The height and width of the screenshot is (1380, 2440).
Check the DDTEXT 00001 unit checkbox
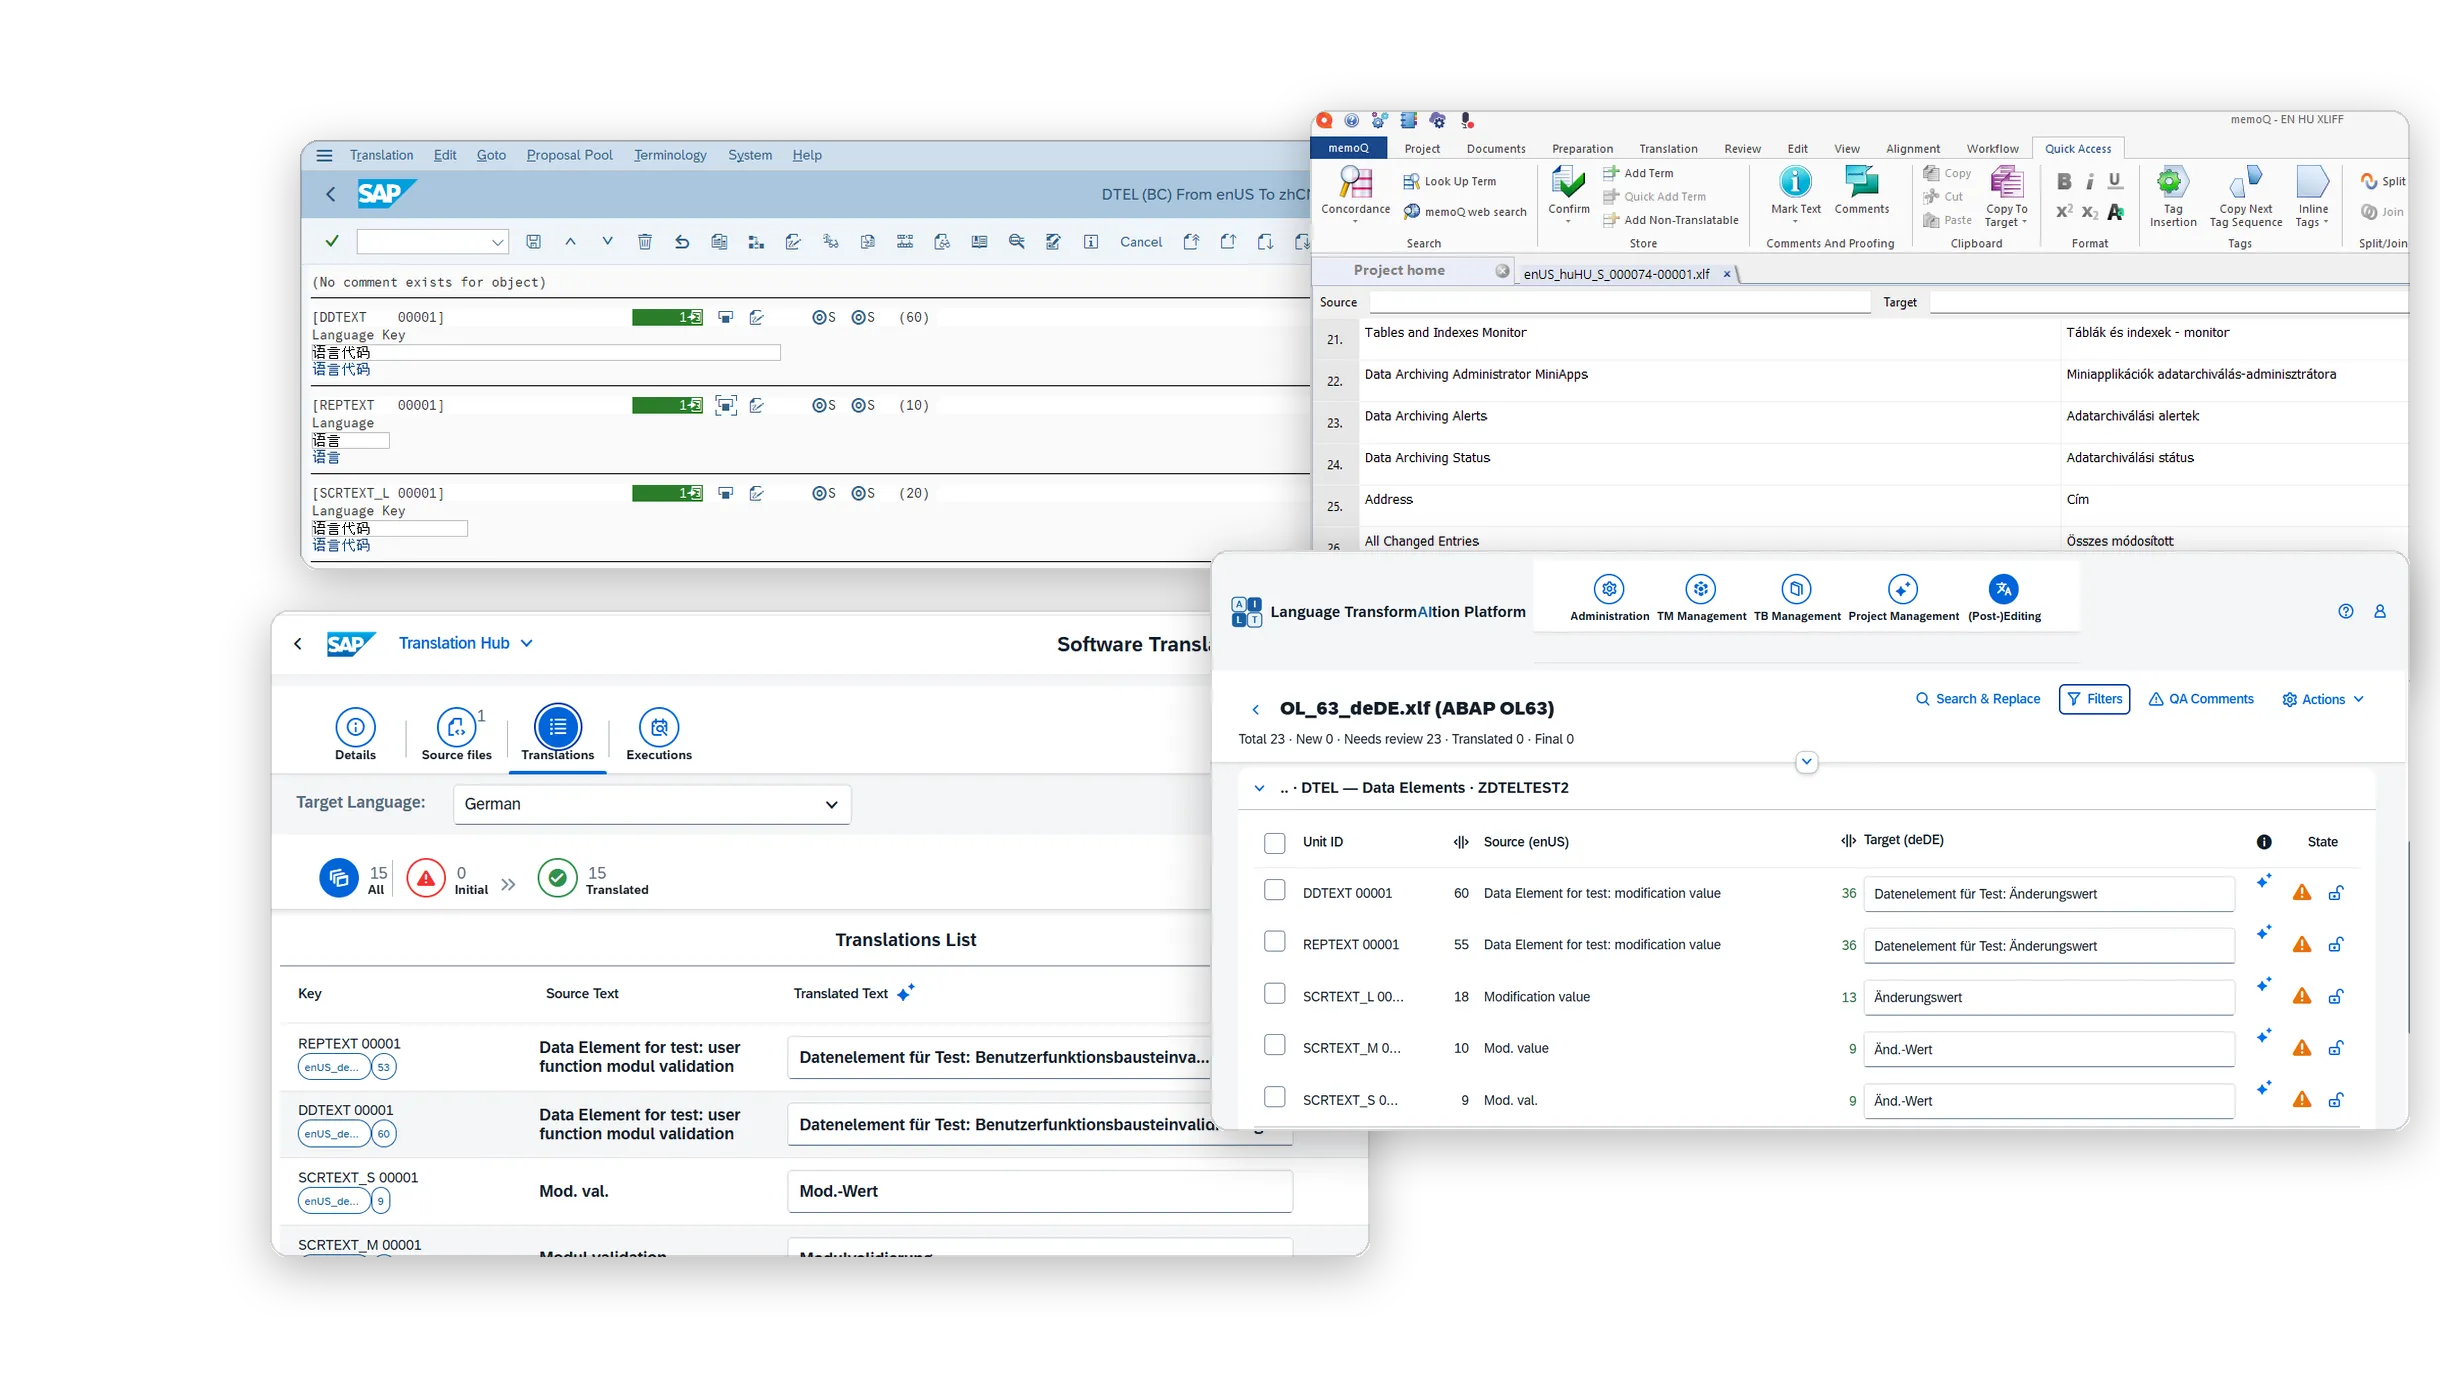pyautogui.click(x=1274, y=890)
